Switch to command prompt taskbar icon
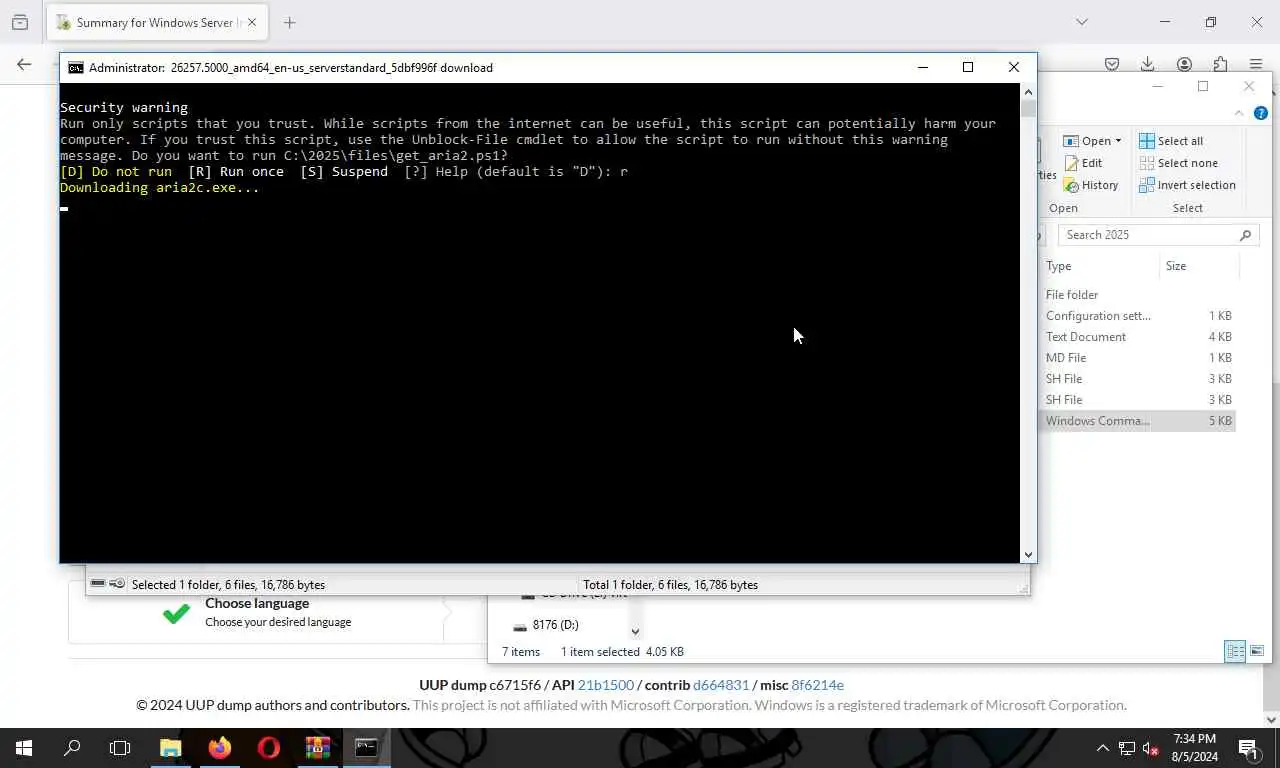The width and height of the screenshot is (1280, 768). pos(366,748)
